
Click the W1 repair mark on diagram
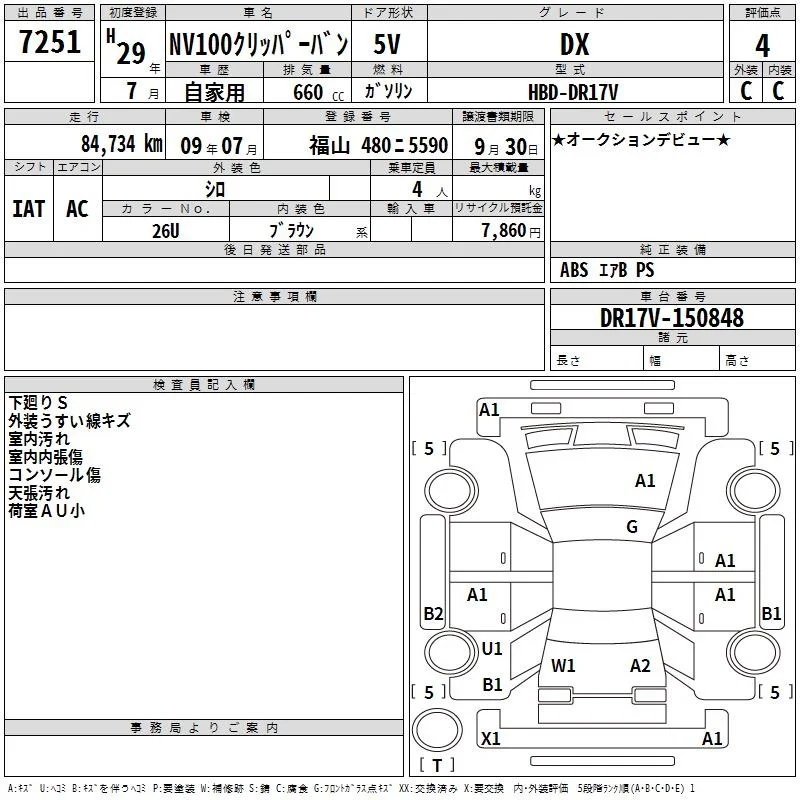click(563, 666)
